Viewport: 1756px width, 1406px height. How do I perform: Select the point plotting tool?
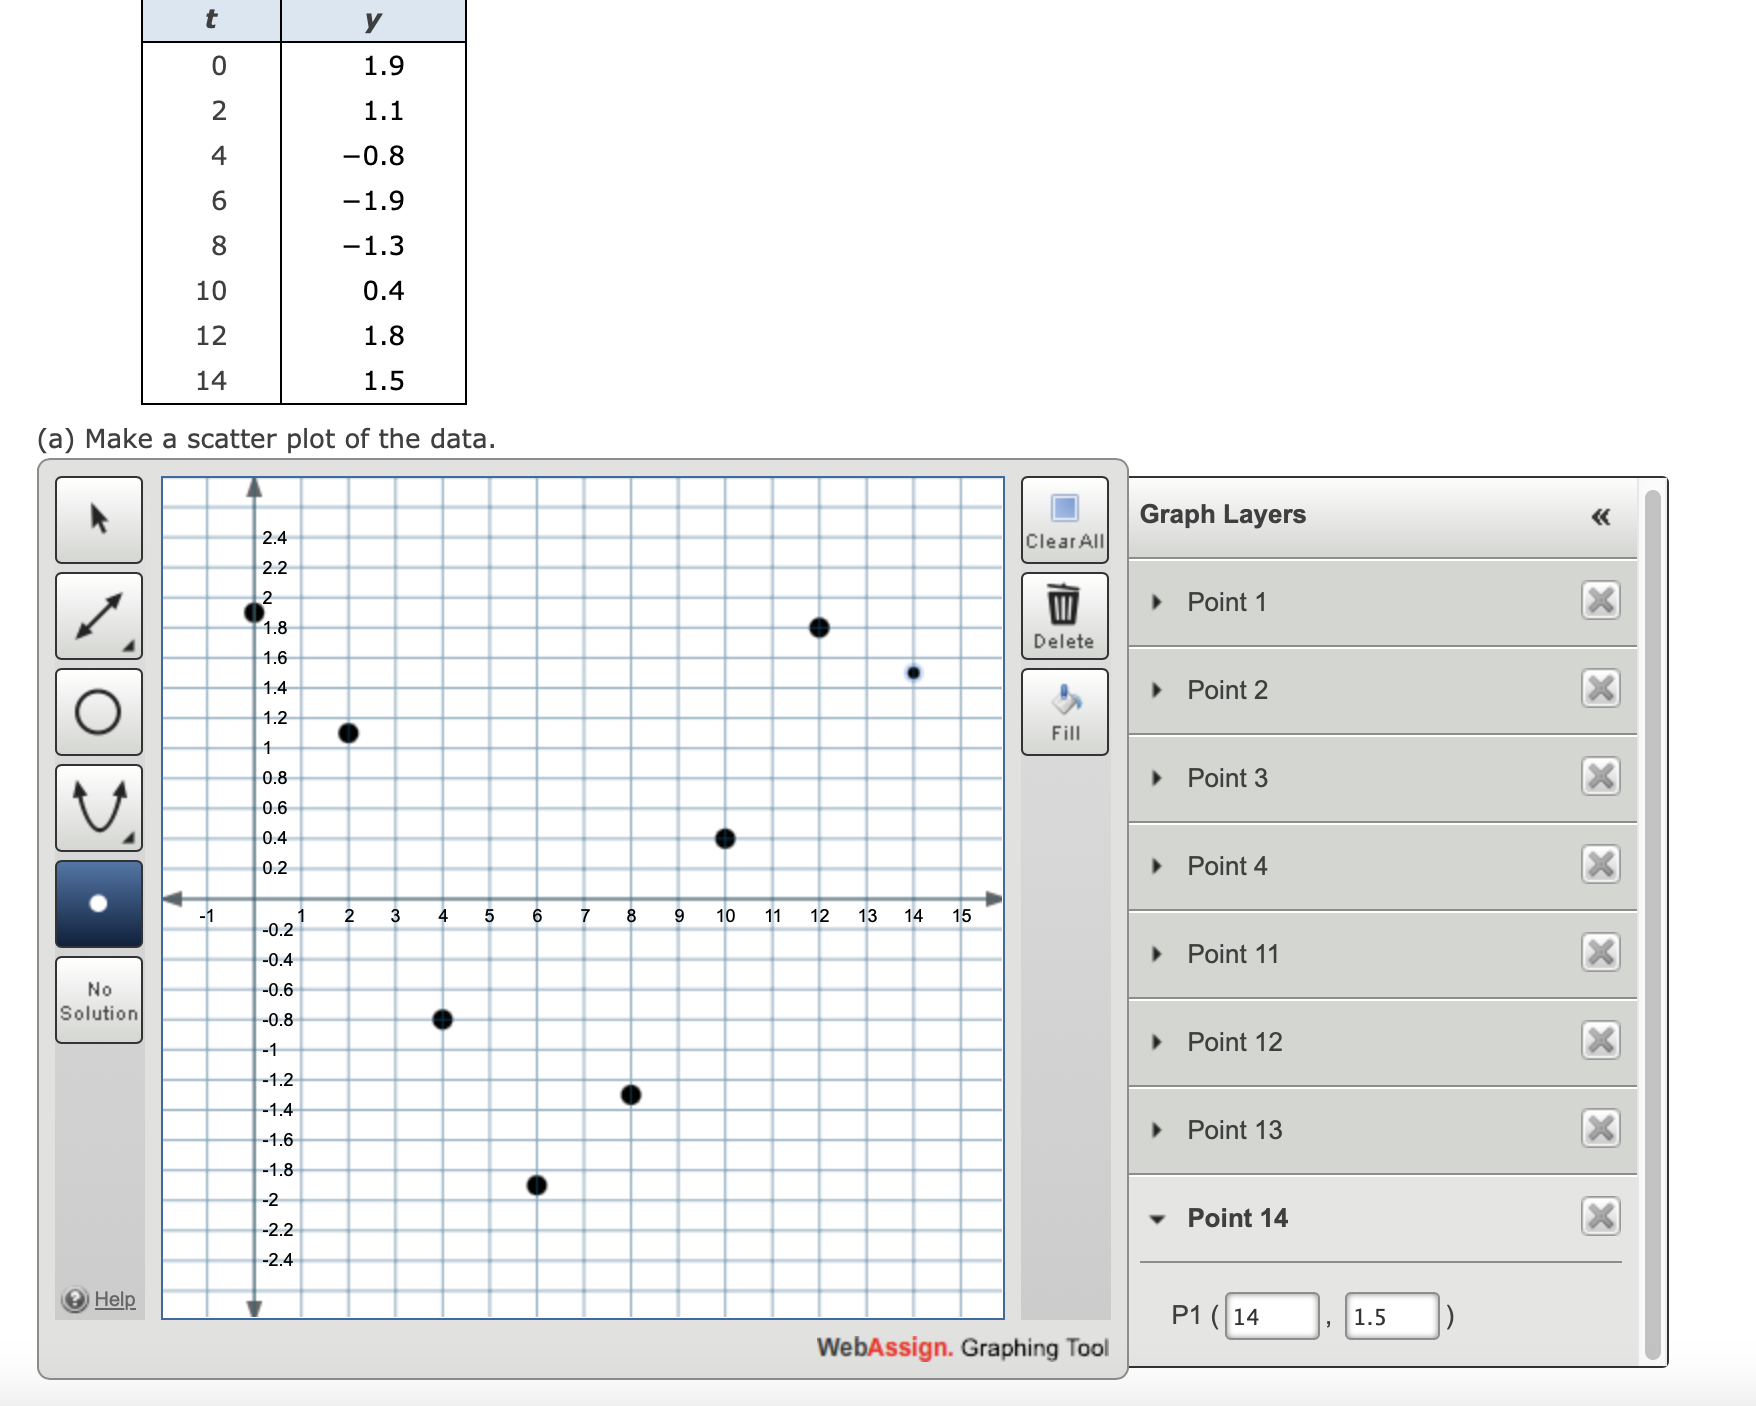coord(97,903)
